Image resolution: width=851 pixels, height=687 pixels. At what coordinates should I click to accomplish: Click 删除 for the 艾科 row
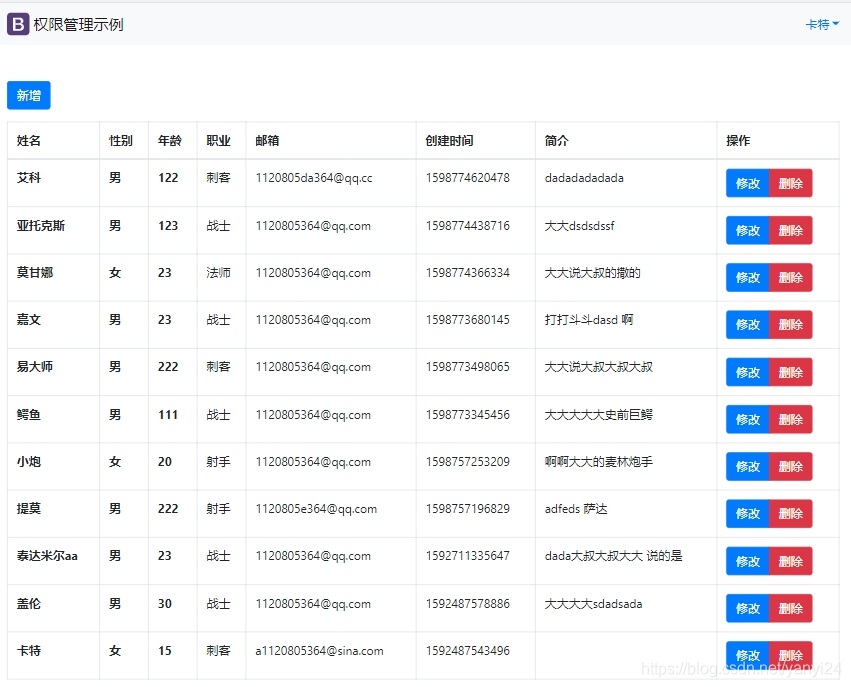click(791, 183)
